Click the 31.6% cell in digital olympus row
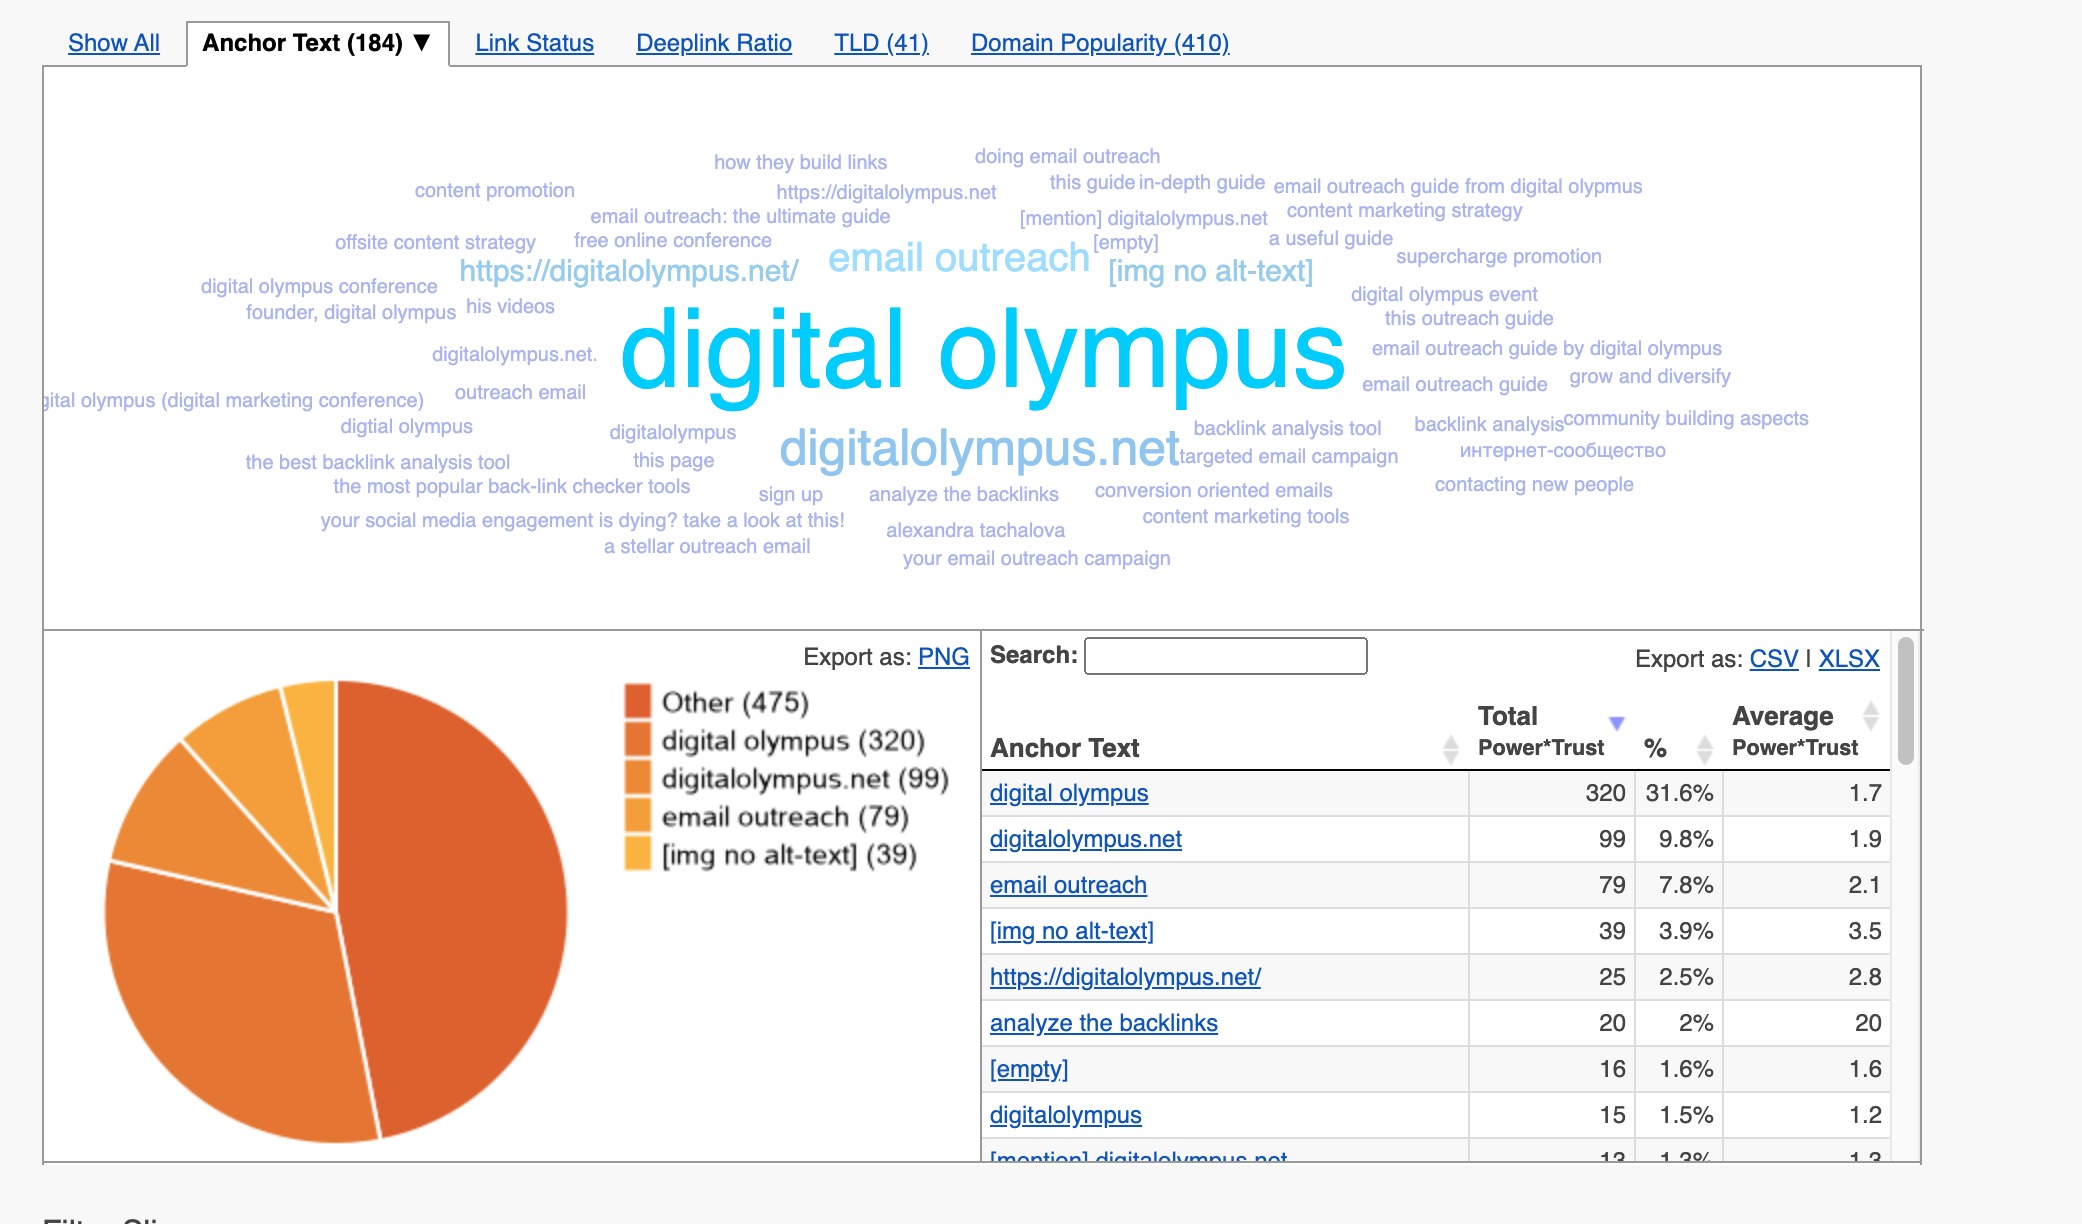The height and width of the screenshot is (1224, 2082). click(x=1679, y=793)
